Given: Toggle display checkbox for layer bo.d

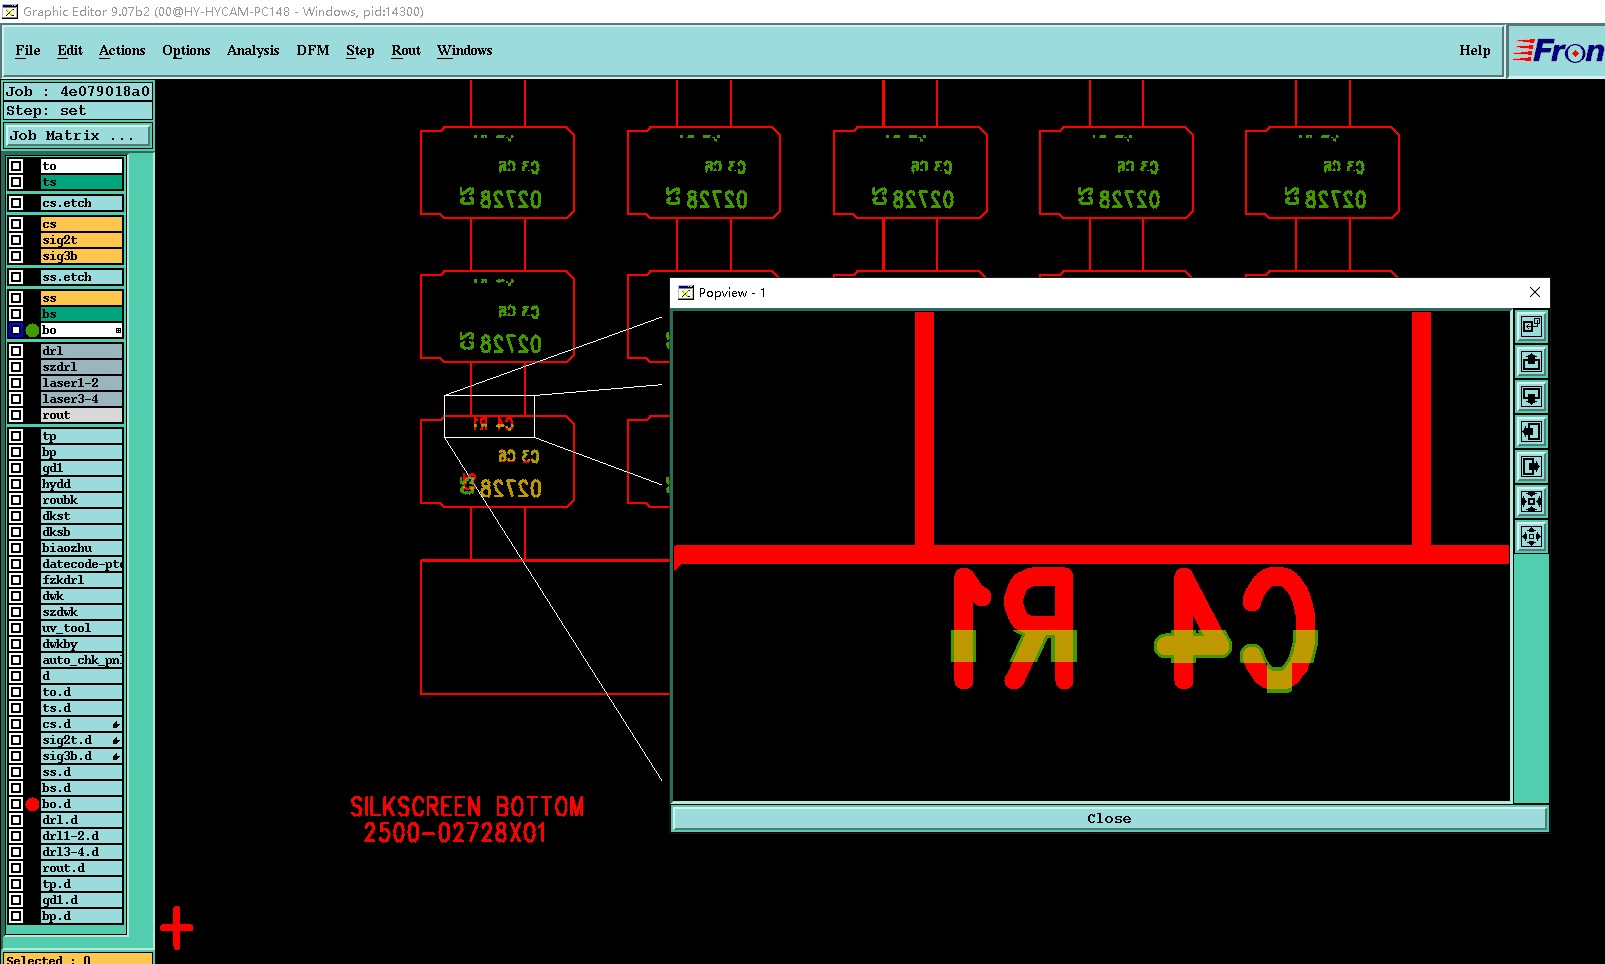Looking at the screenshot, I should [16, 804].
